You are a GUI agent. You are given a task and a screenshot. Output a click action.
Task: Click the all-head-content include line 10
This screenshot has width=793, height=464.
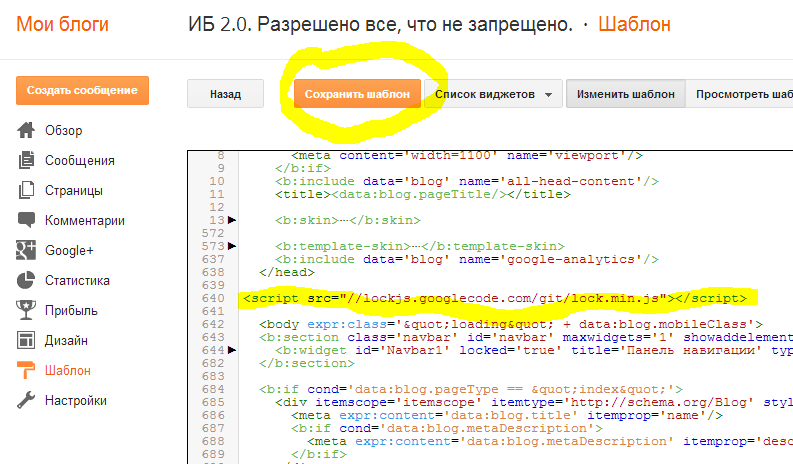click(x=467, y=181)
